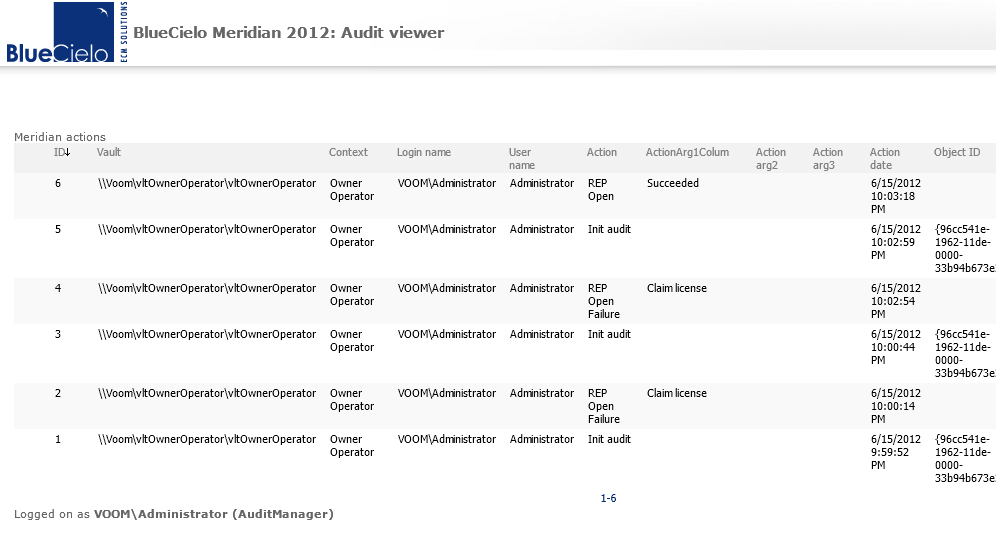Click the Succeeded value in row 6

[673, 183]
